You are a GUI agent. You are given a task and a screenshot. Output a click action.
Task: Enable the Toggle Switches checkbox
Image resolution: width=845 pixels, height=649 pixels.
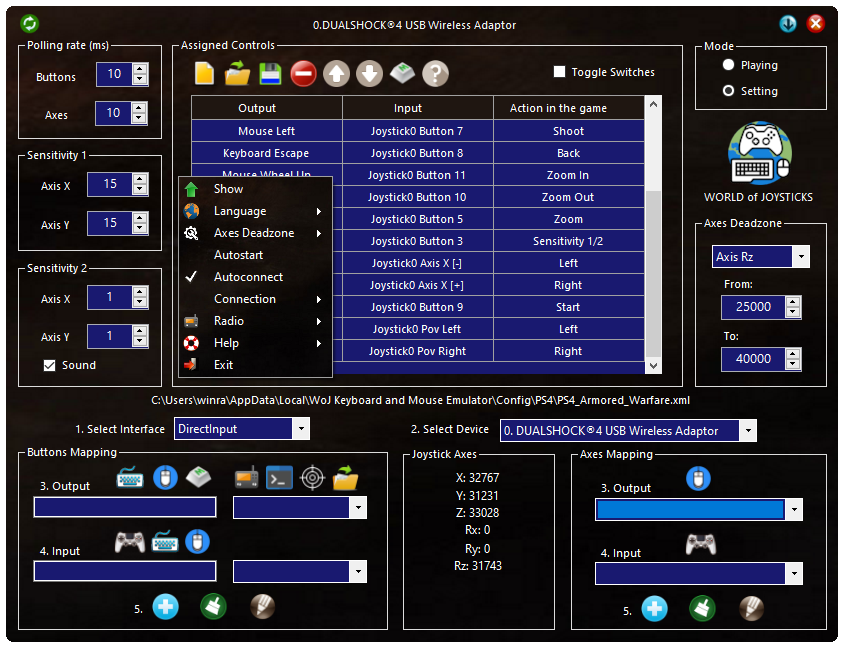pyautogui.click(x=560, y=72)
